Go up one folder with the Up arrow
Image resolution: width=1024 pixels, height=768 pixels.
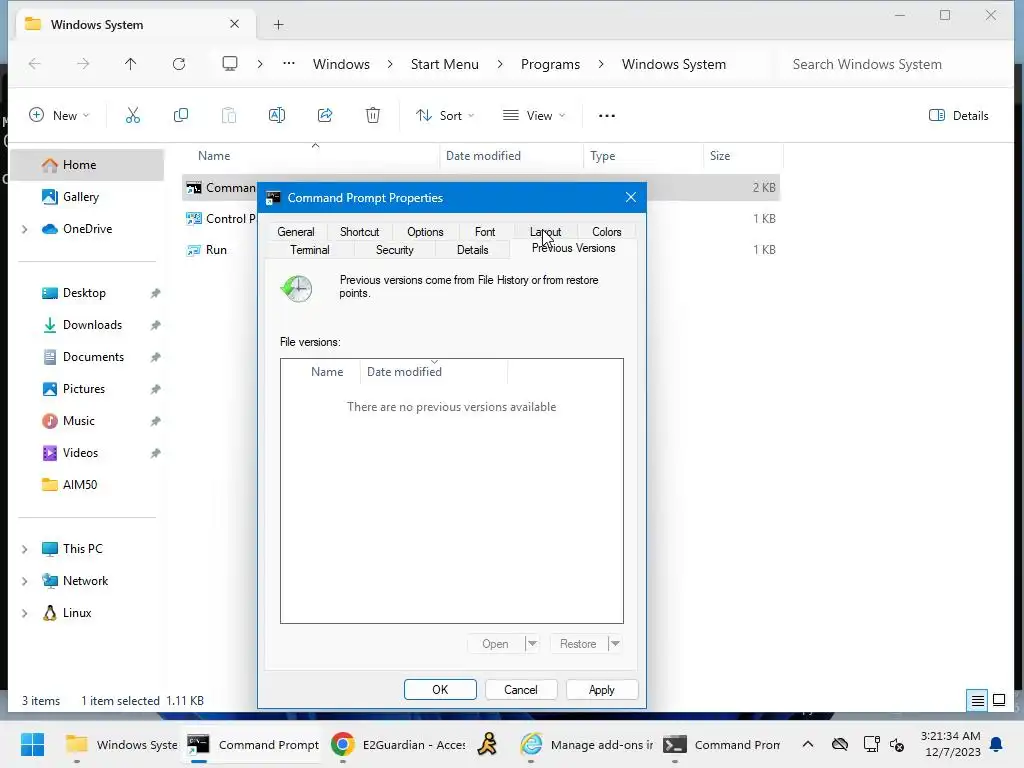pos(131,64)
